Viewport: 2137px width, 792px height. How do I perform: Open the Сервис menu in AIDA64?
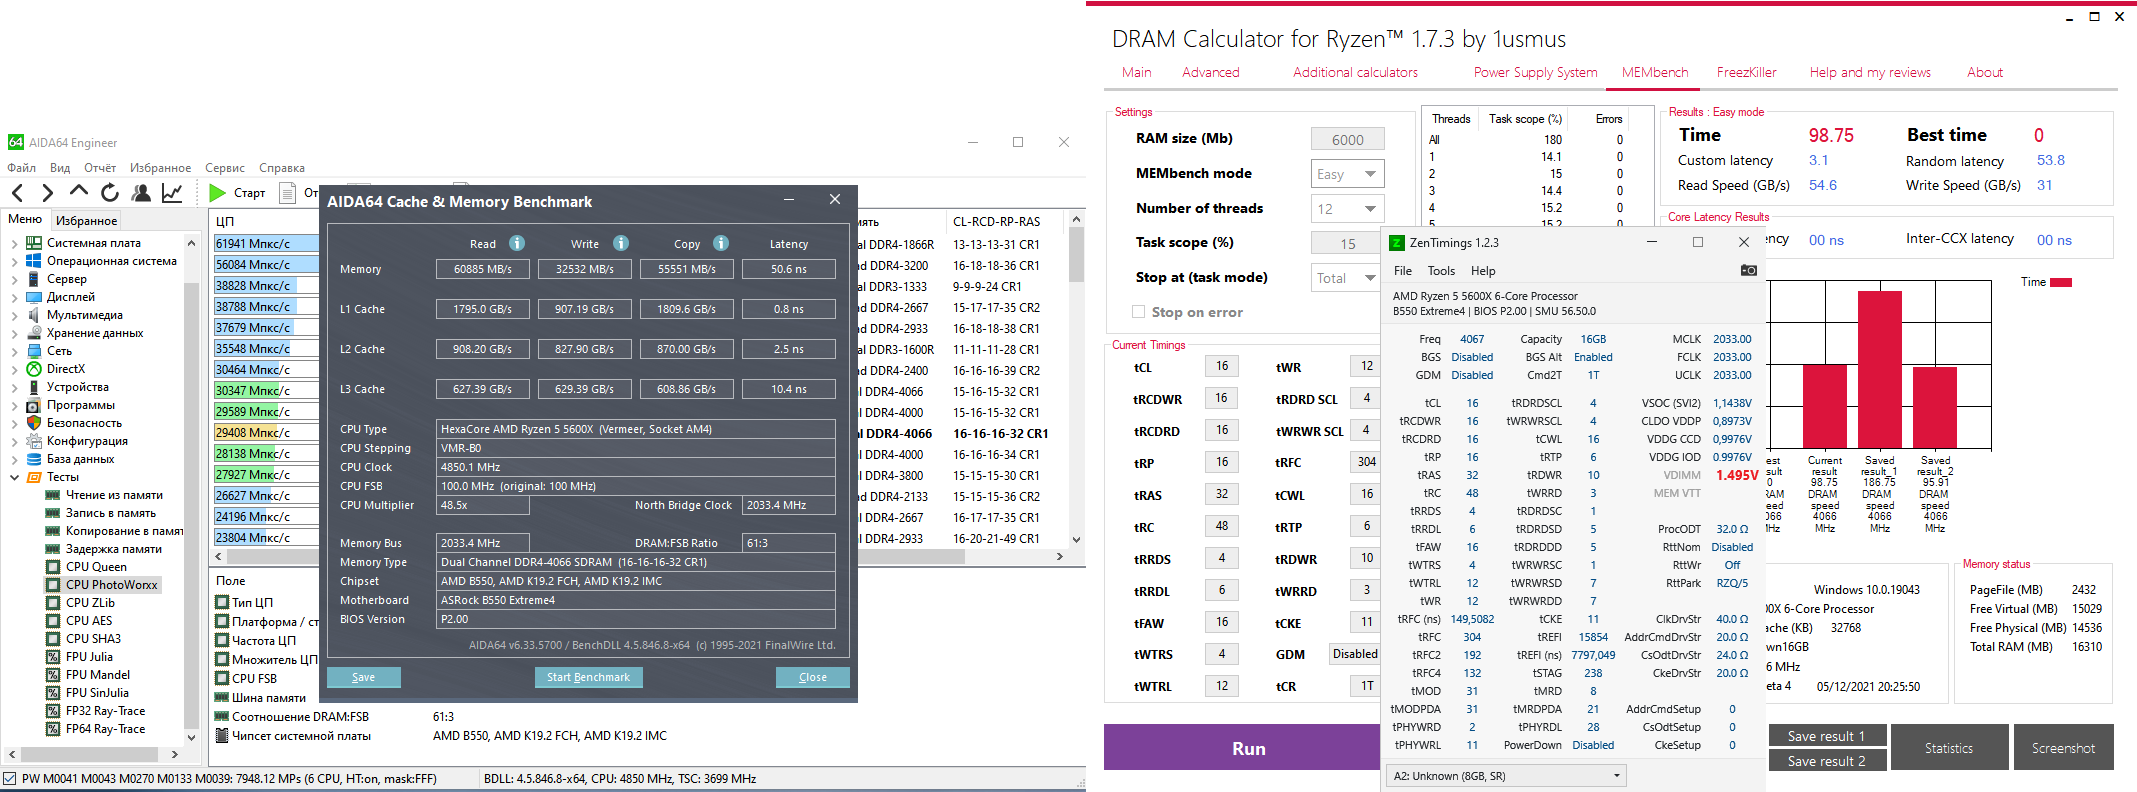[x=225, y=168]
